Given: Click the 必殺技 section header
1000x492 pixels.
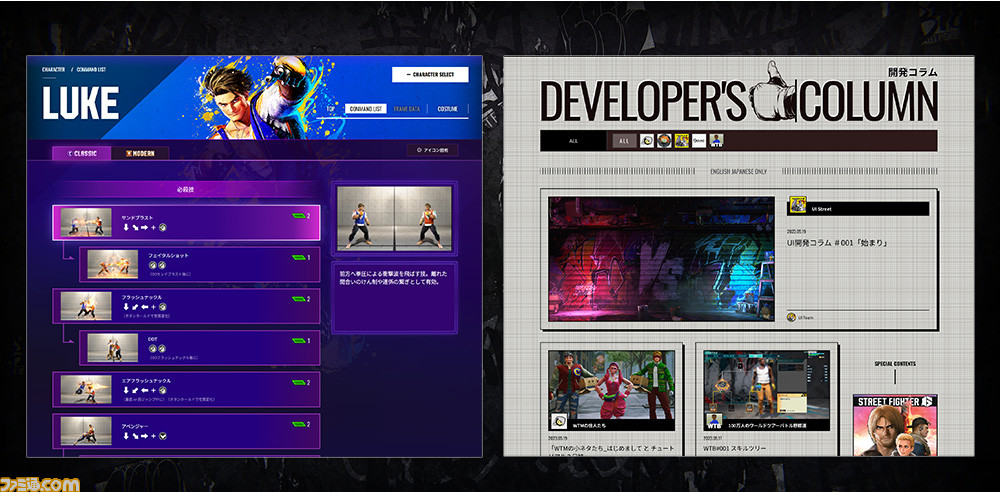Looking at the screenshot, I should (x=185, y=190).
